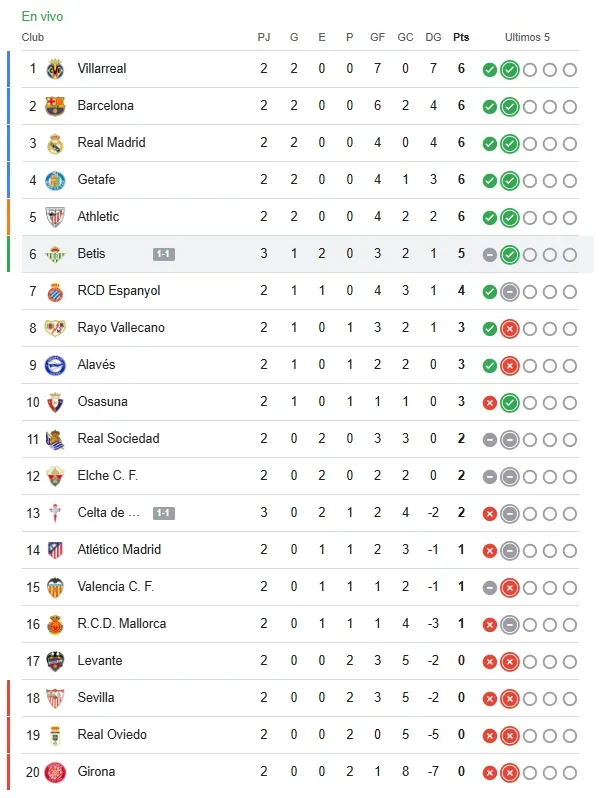Select the Real Sociedad team name

click(x=118, y=439)
